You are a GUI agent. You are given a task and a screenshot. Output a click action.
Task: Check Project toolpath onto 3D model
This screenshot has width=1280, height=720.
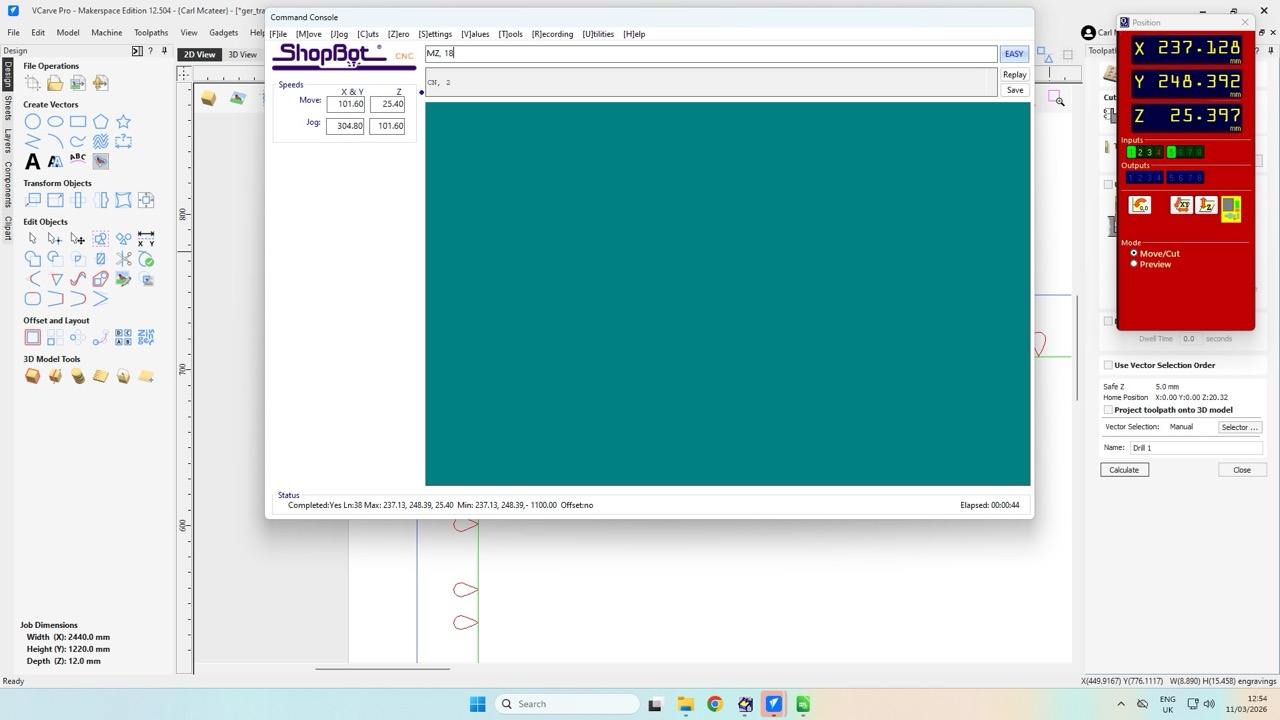[x=1108, y=410]
